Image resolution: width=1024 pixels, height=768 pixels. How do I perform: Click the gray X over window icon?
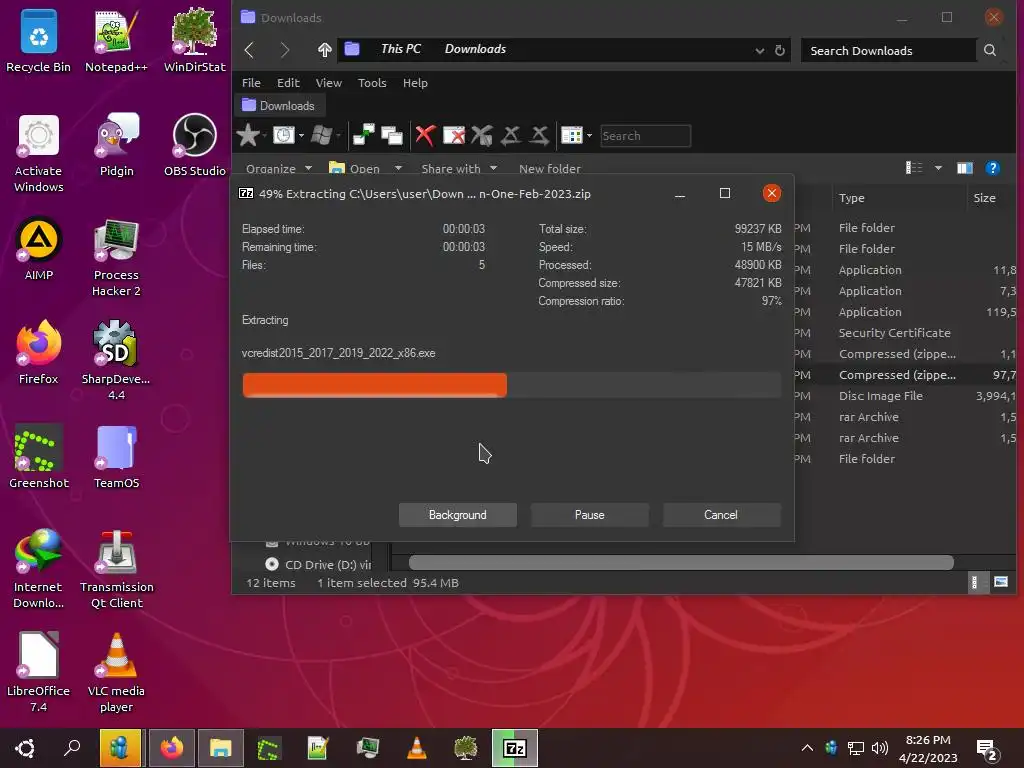coord(482,135)
